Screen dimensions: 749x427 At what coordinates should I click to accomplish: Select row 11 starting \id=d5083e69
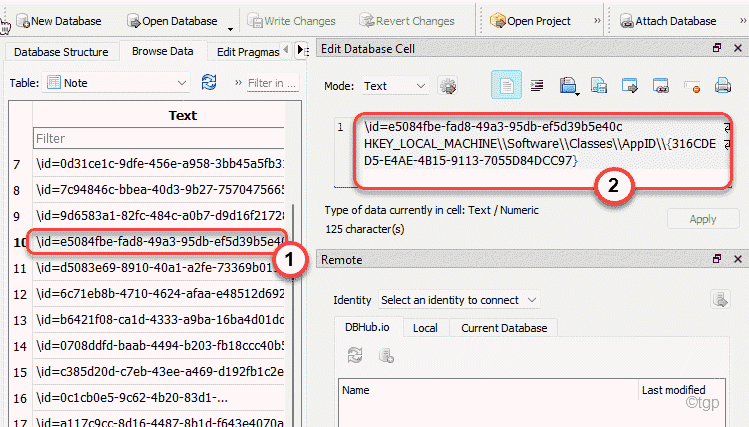pyautogui.click(x=159, y=267)
